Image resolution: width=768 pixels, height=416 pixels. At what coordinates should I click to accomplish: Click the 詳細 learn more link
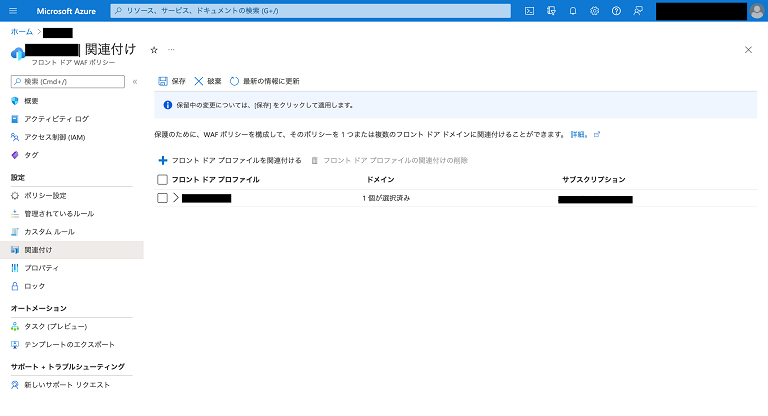pyautogui.click(x=579, y=134)
